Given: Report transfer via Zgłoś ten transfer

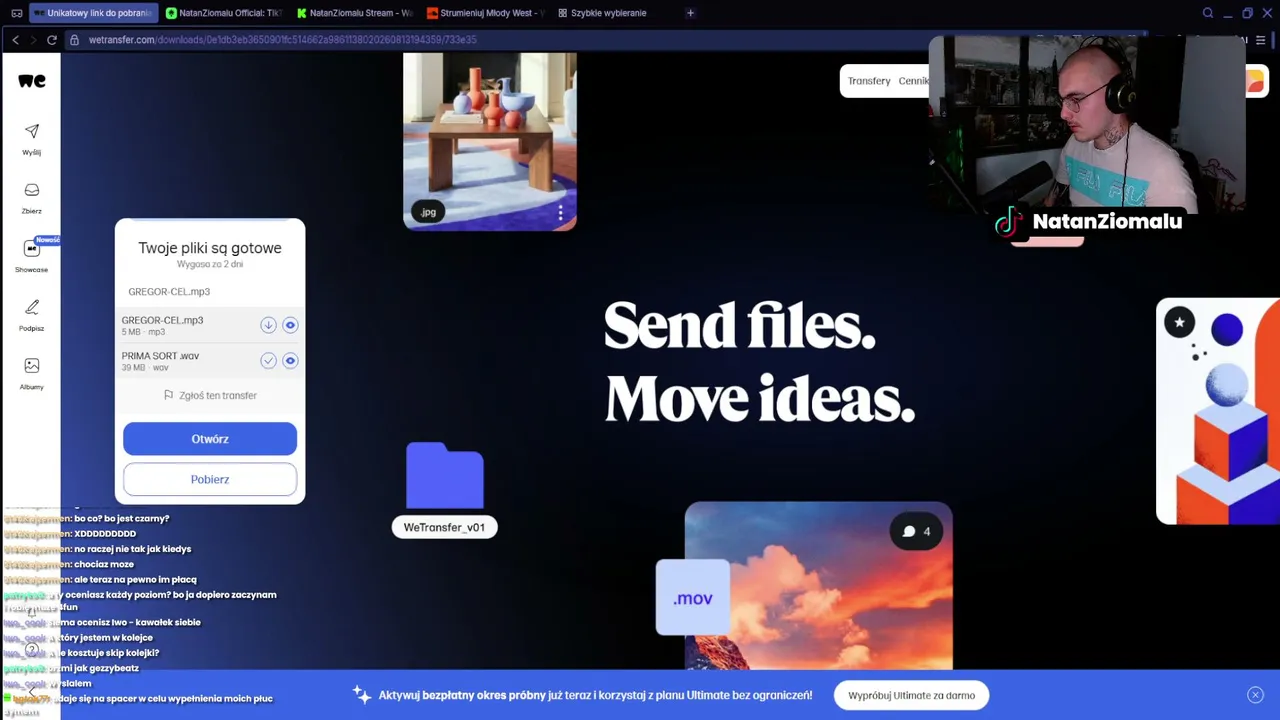Looking at the screenshot, I should point(210,395).
